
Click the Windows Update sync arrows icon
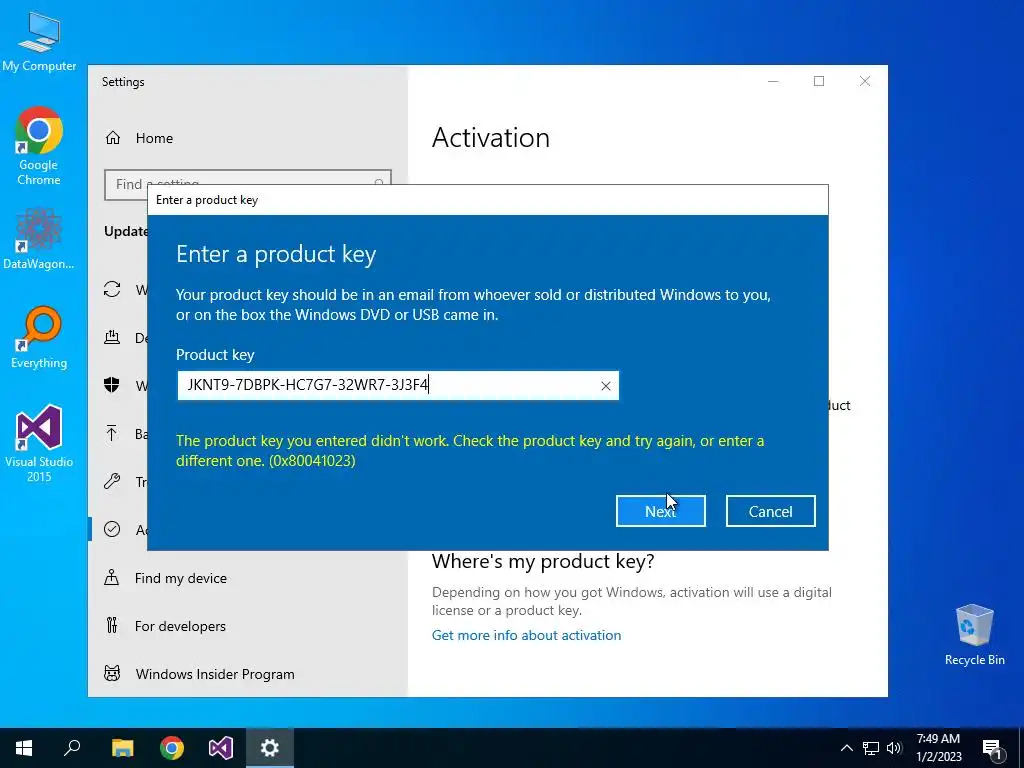tap(112, 289)
